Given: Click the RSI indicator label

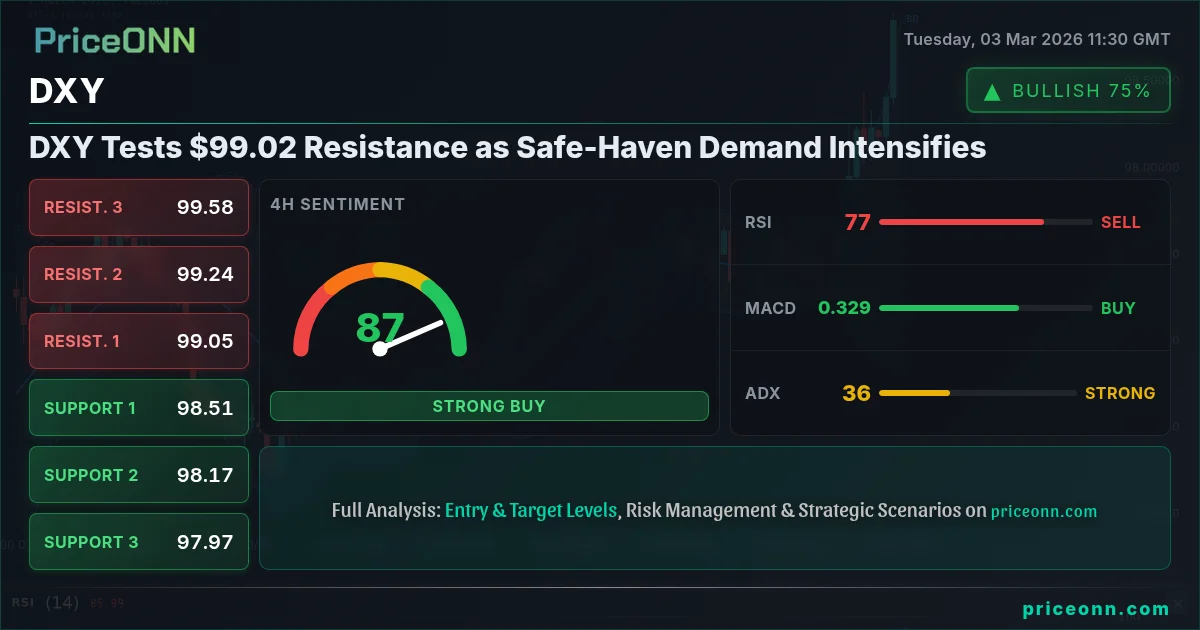Looking at the screenshot, I should click(758, 222).
